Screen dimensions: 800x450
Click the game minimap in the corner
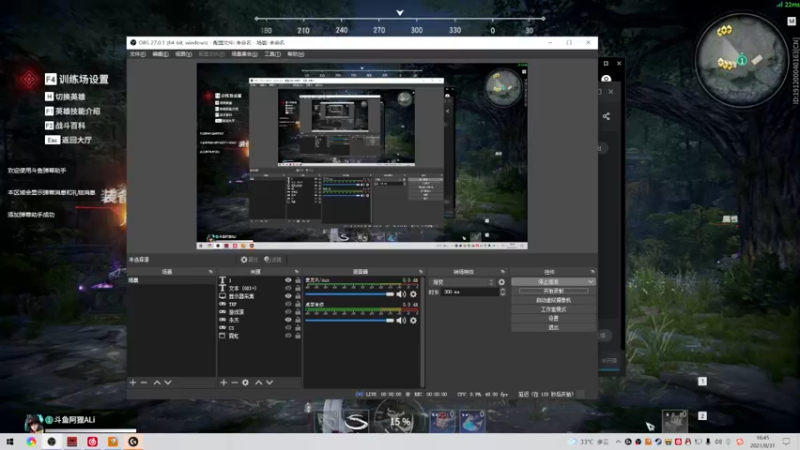click(x=741, y=60)
